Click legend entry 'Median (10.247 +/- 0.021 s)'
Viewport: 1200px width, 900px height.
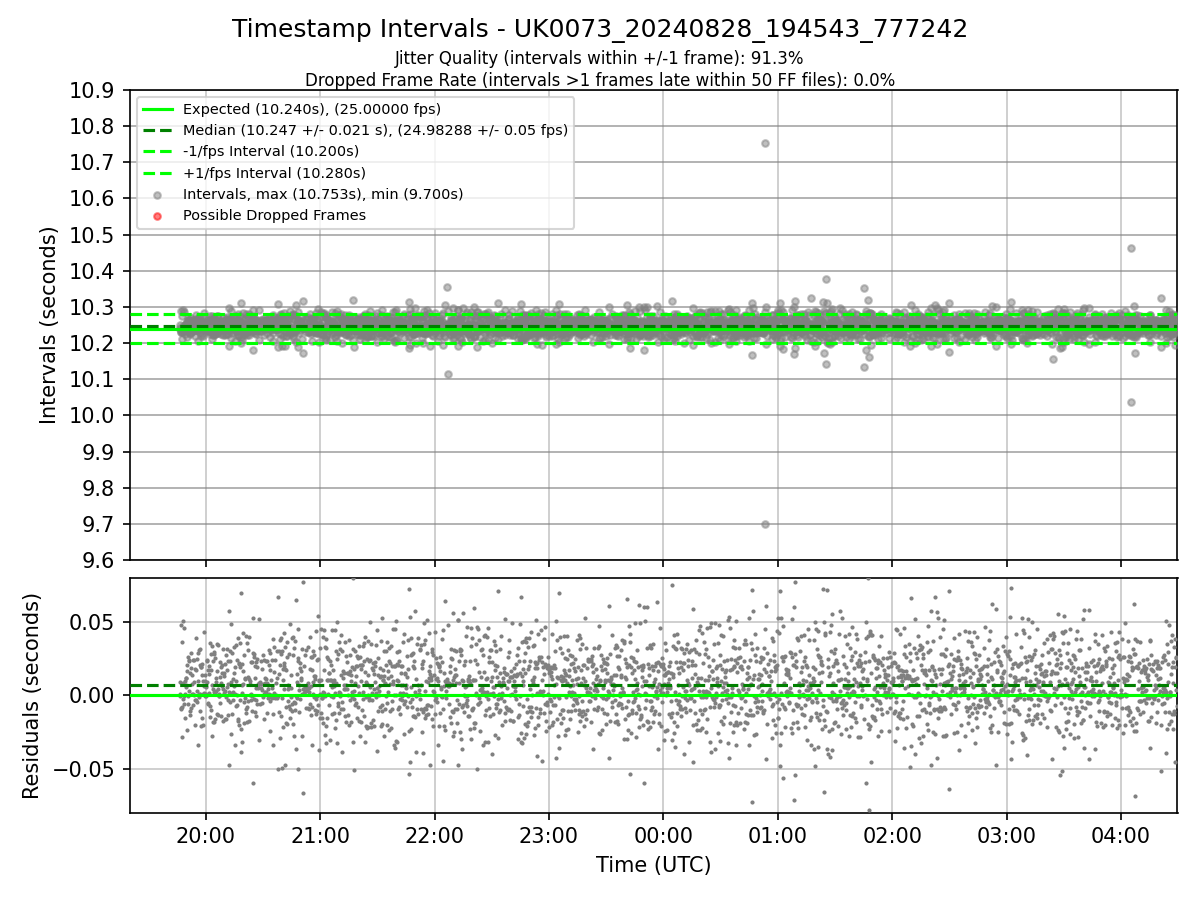(375, 130)
